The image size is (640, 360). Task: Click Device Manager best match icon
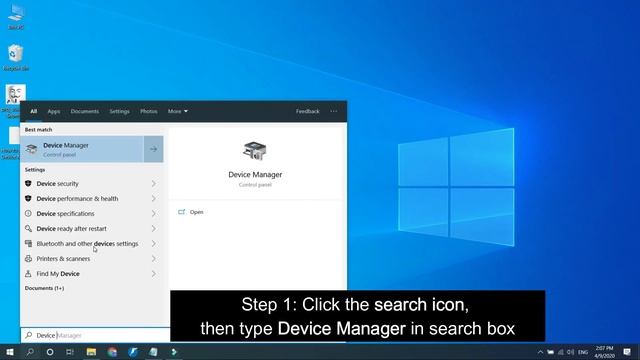click(x=32, y=149)
